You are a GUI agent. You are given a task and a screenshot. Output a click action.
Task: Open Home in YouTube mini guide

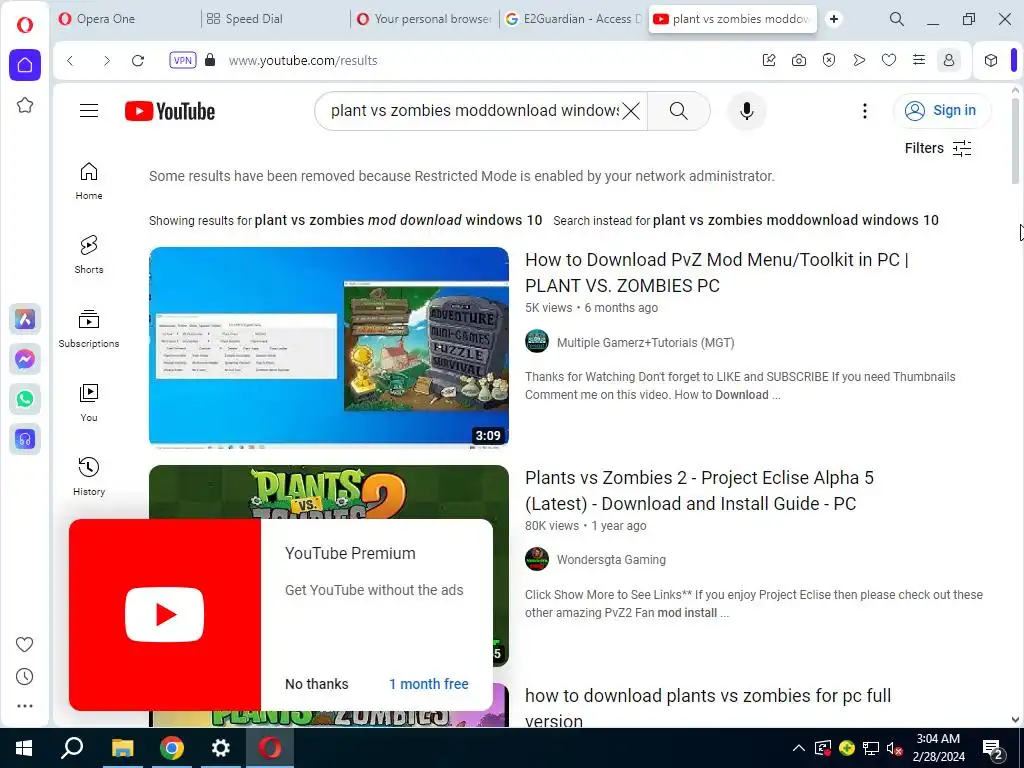(89, 181)
